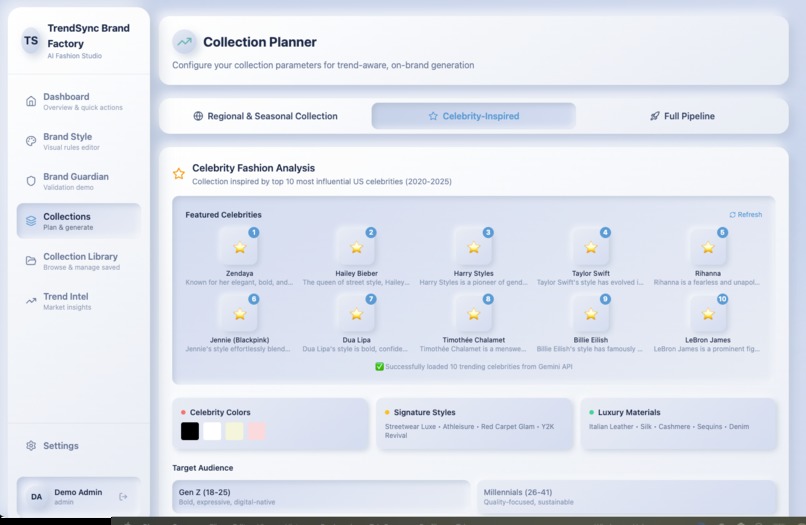Click the Collection Library folder icon
Screen dimensions: 806x525
tap(31, 261)
